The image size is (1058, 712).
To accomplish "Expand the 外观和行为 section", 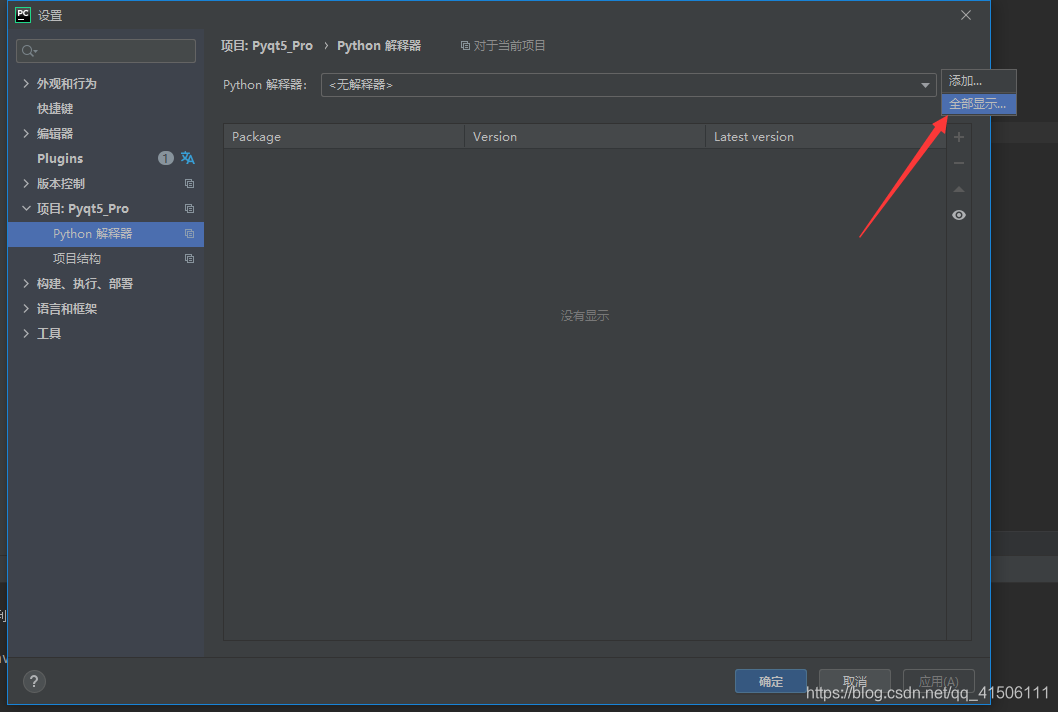I will pyautogui.click(x=26, y=83).
